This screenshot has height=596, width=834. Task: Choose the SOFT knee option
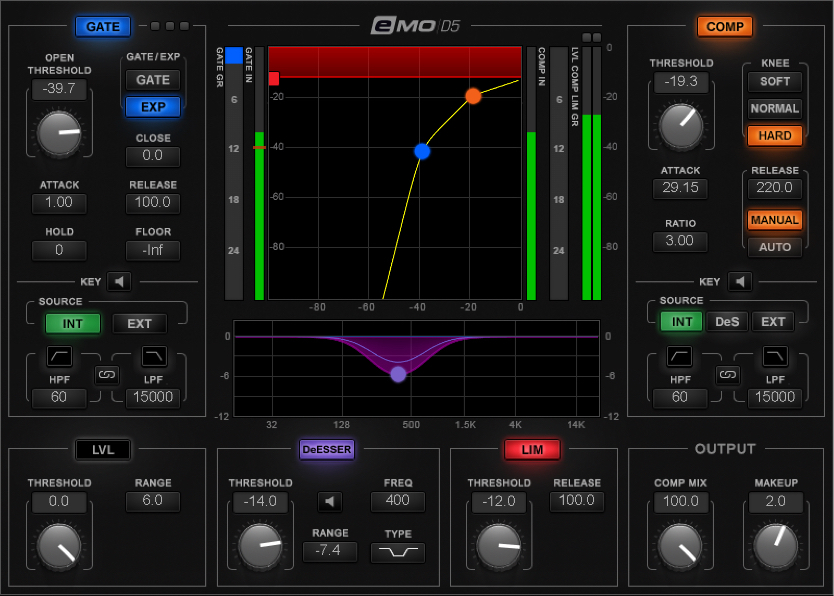click(774, 81)
